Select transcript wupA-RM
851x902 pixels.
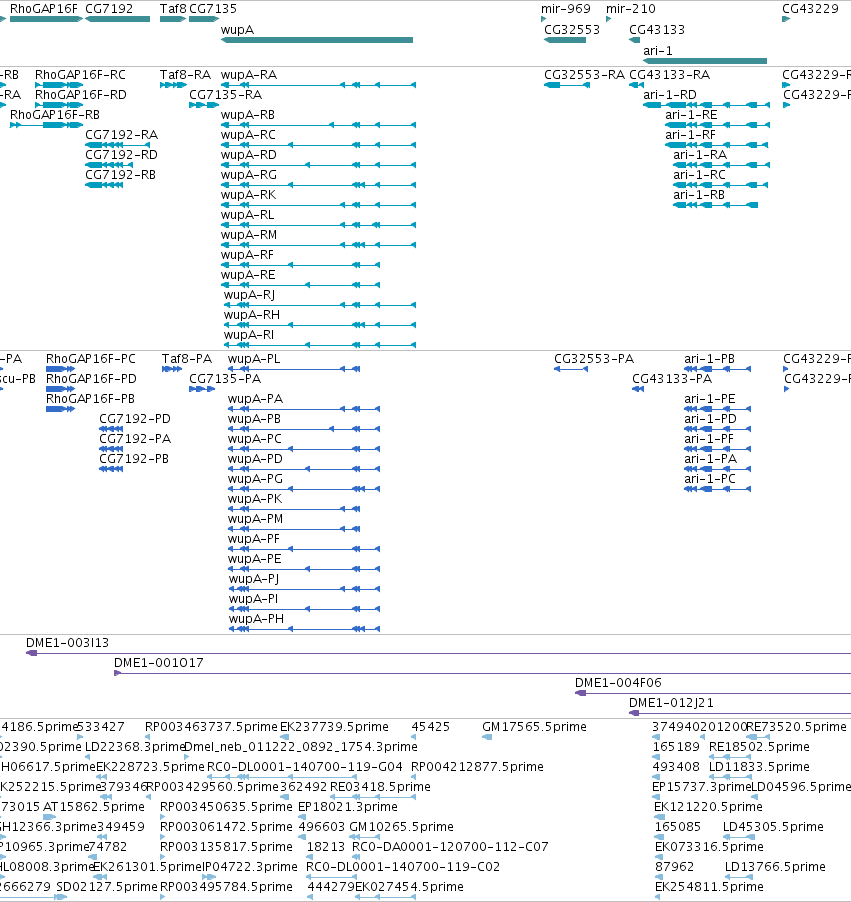pos(249,235)
